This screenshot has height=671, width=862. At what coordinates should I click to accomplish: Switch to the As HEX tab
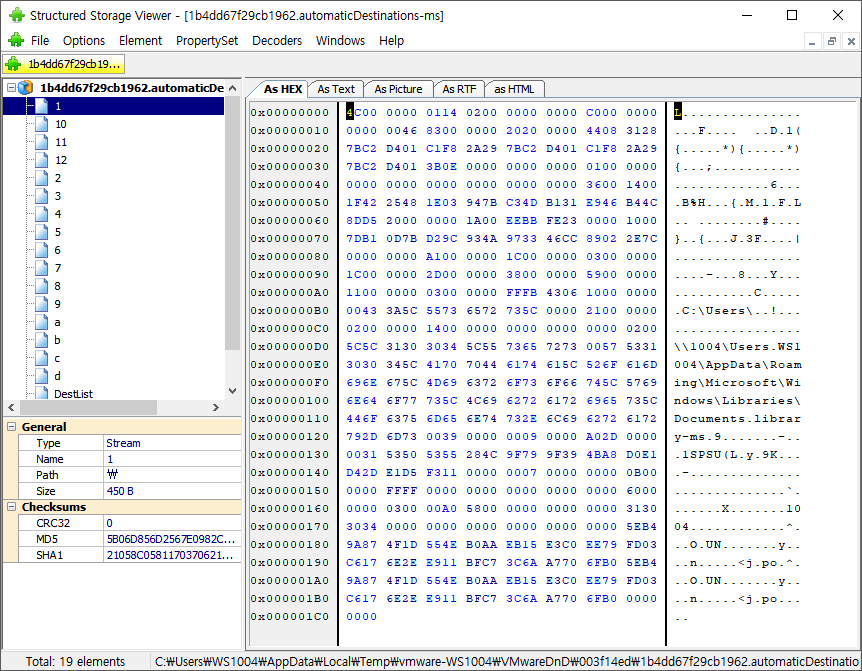click(x=282, y=89)
